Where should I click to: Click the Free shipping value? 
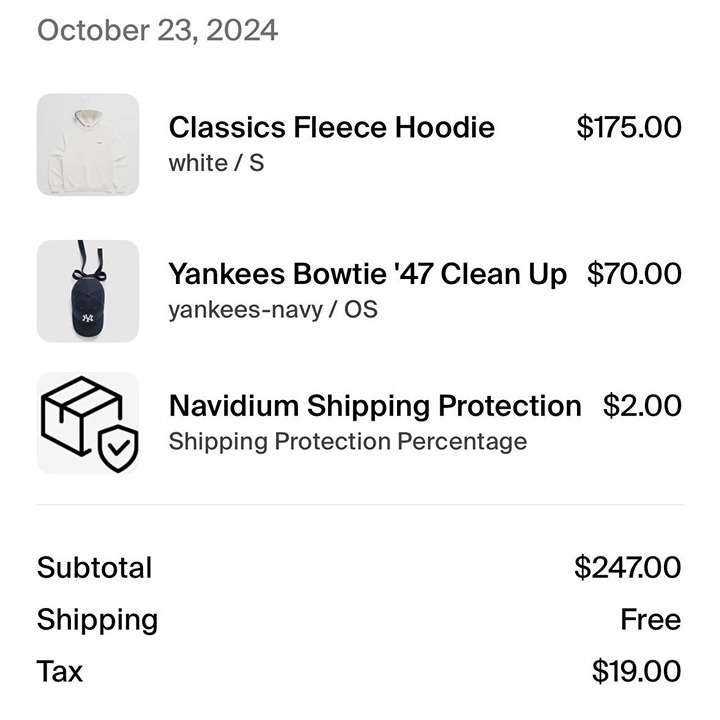651,619
